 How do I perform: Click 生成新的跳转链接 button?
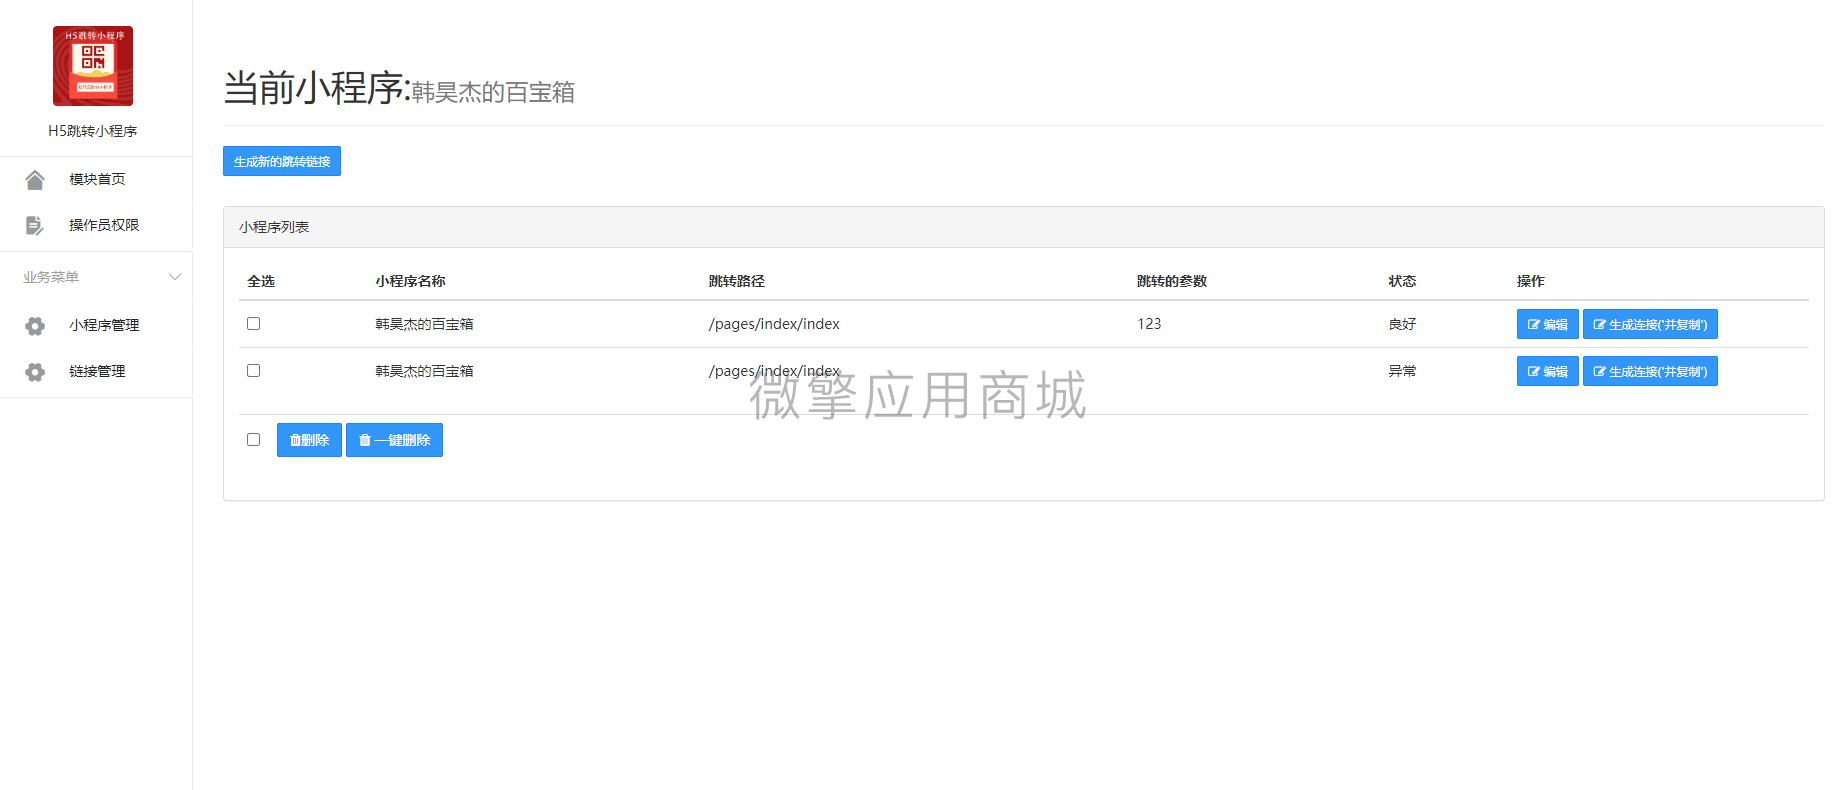tap(282, 161)
